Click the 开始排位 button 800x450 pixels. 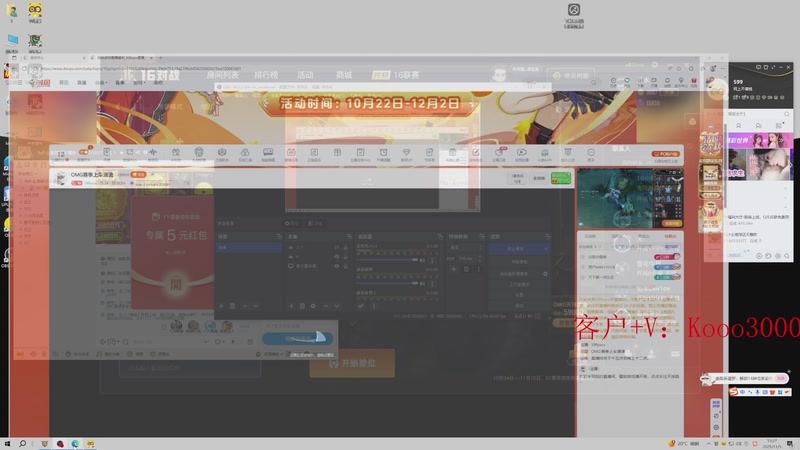352,363
